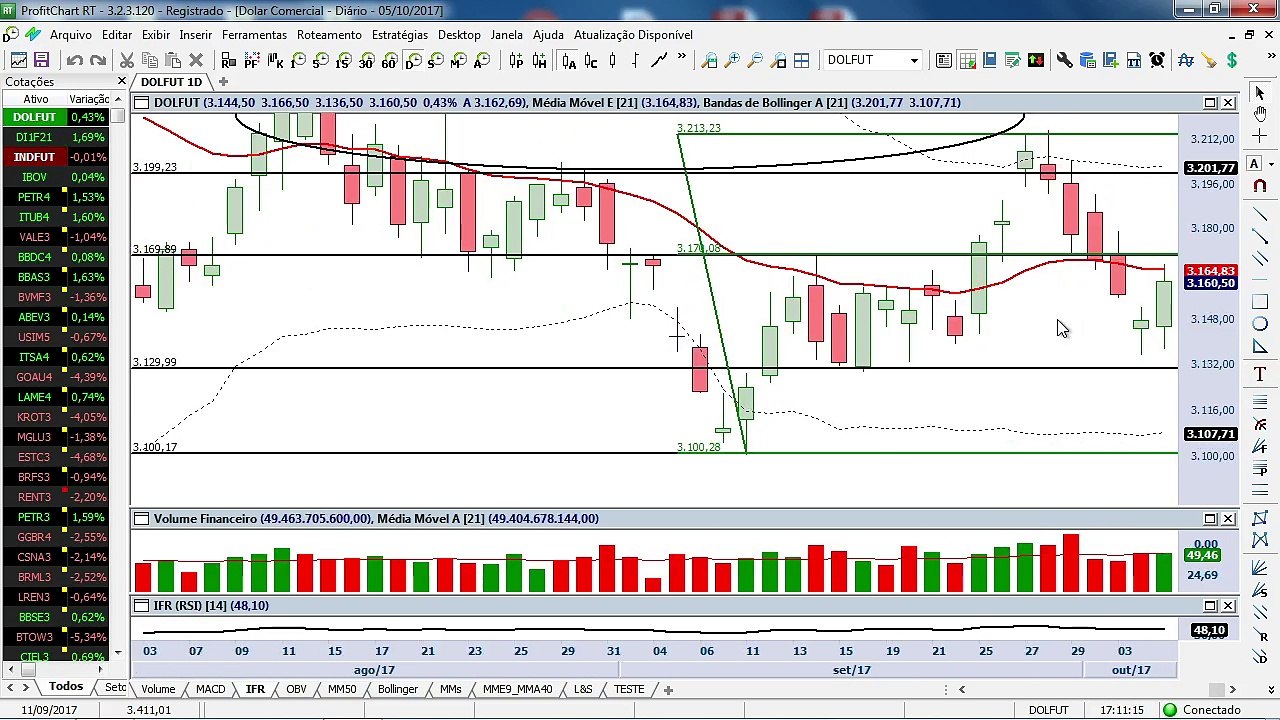Screen dimensions: 1280x720
Task: Switch to the Bollinger bottom tab
Action: [397, 689]
